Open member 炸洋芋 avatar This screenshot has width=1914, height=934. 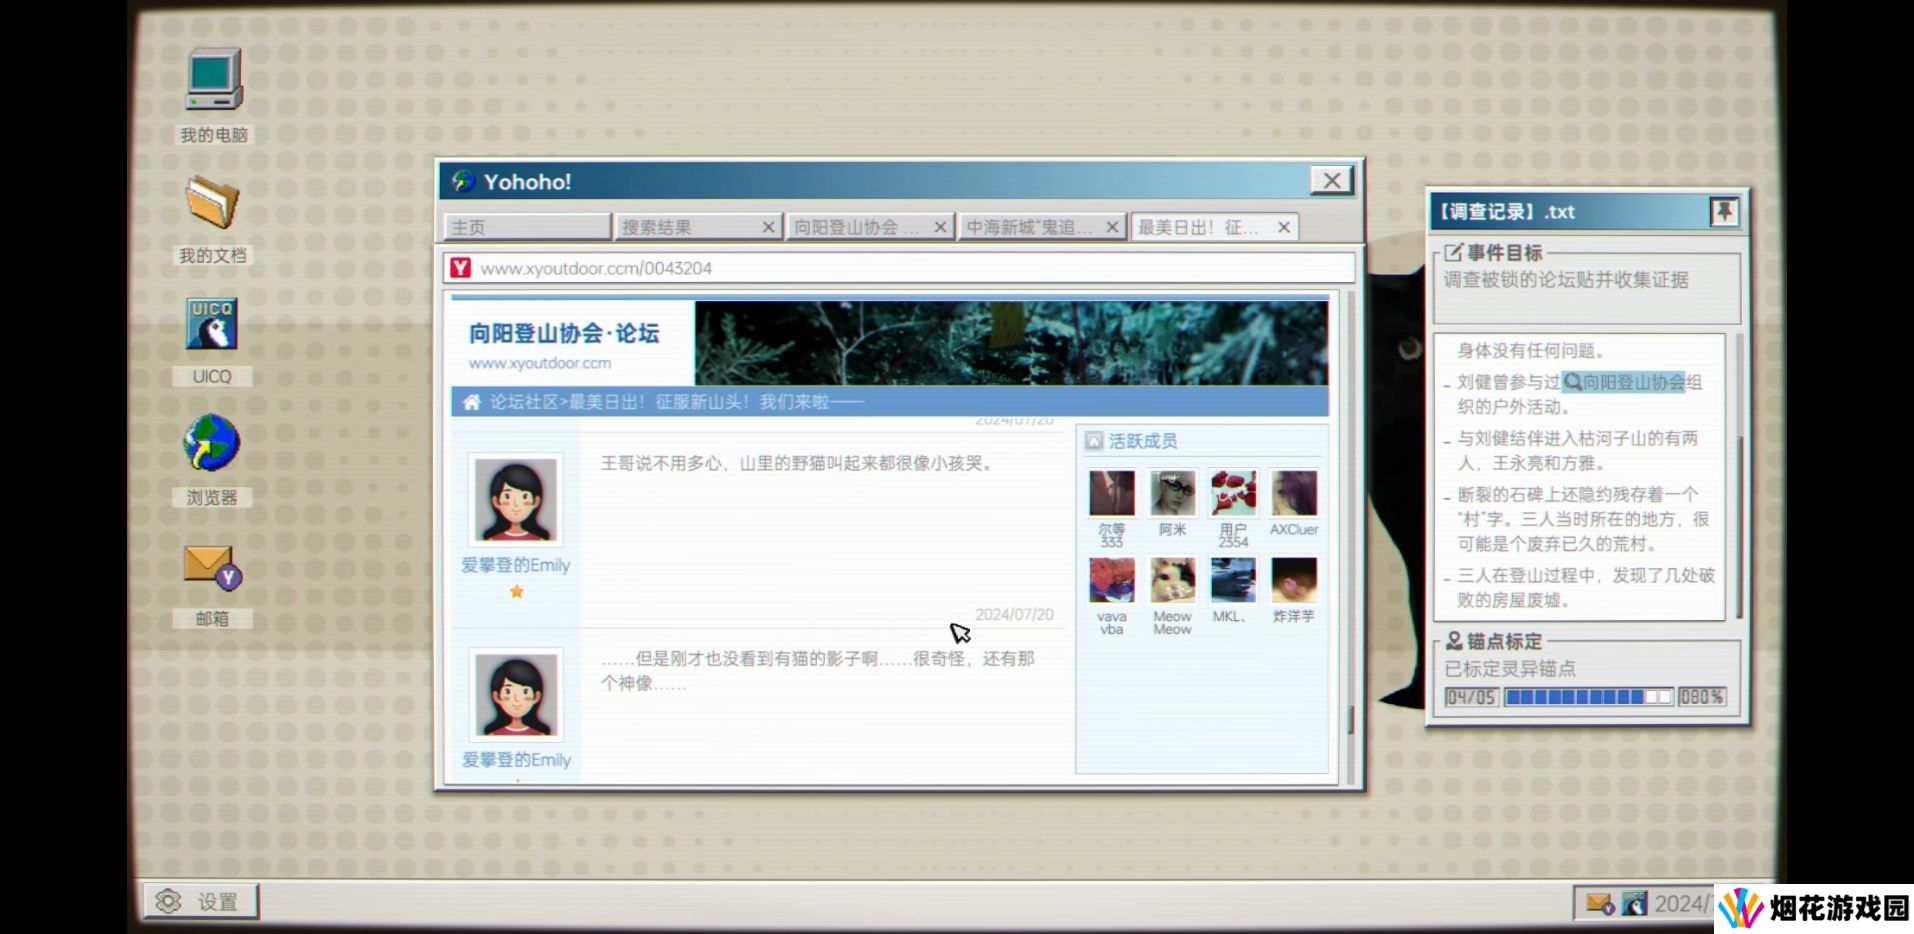[x=1294, y=581]
